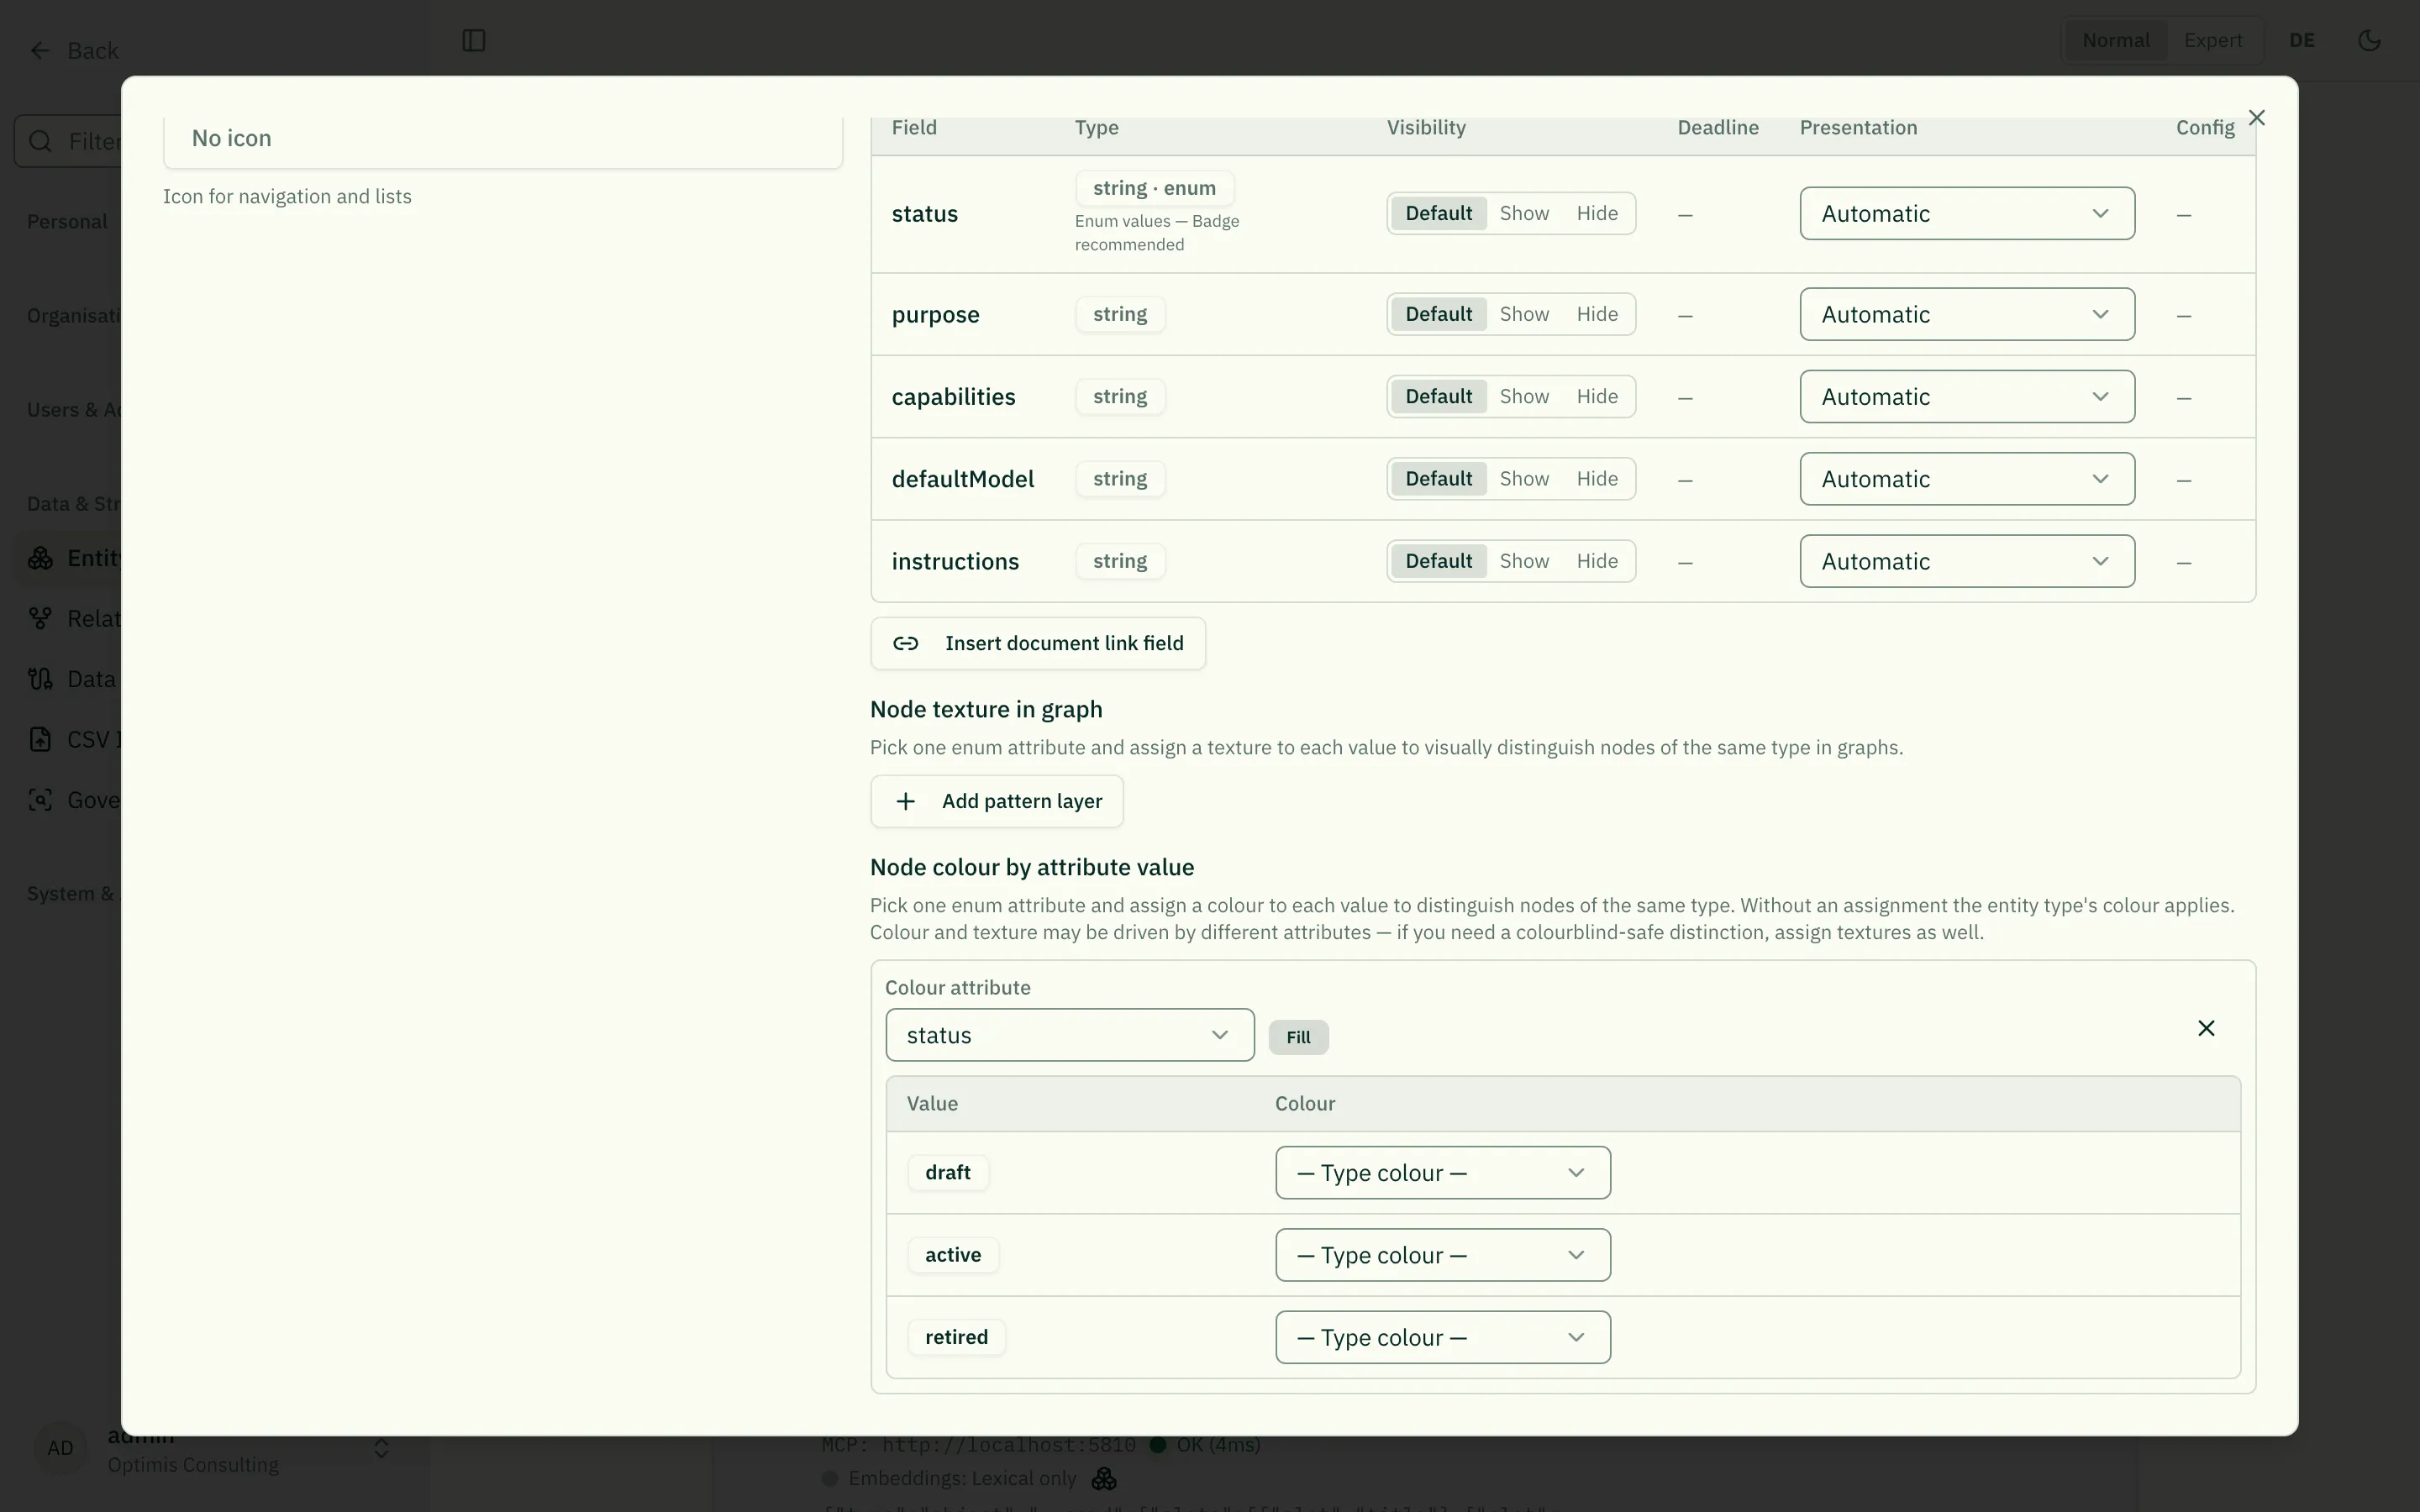Toggle the sidebar panel icon in the top bar
The height and width of the screenshot is (1512, 2420).
pos(474,40)
